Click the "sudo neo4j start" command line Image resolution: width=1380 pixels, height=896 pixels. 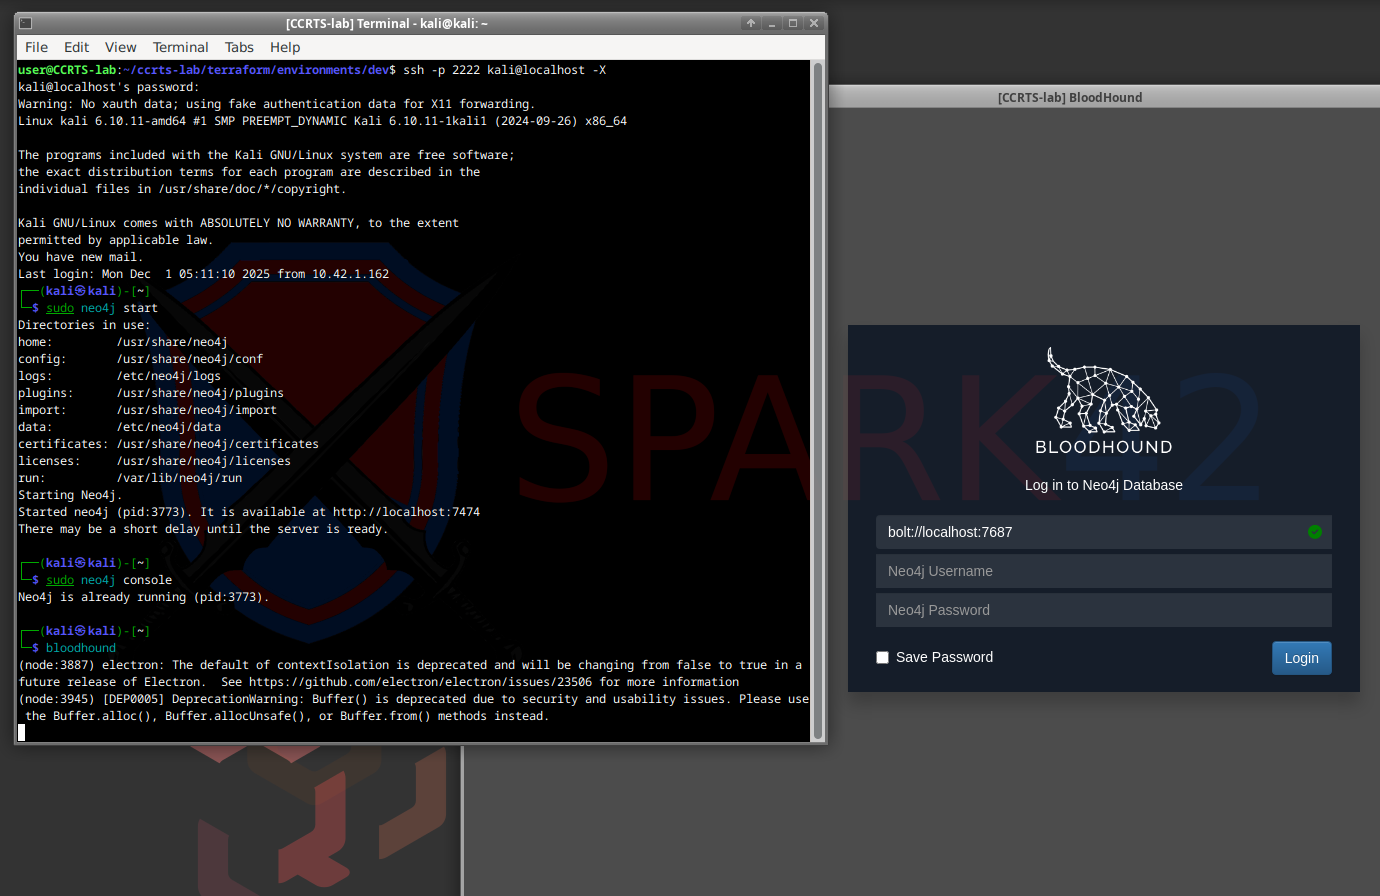pos(102,308)
